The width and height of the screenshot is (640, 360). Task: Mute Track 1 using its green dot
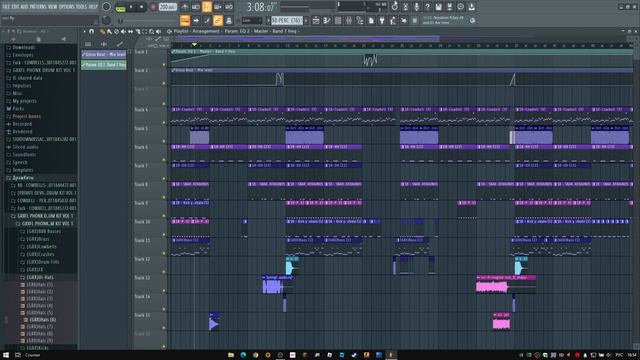164,64
